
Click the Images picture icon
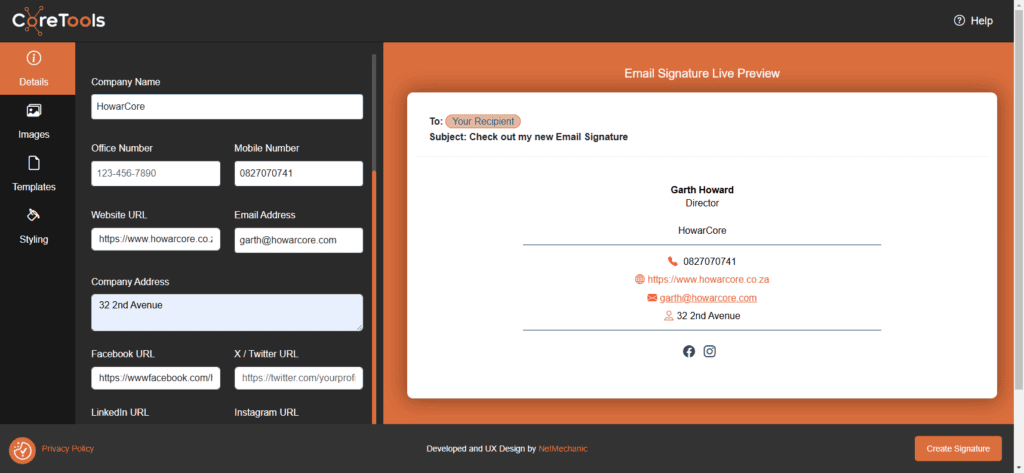pos(34,110)
